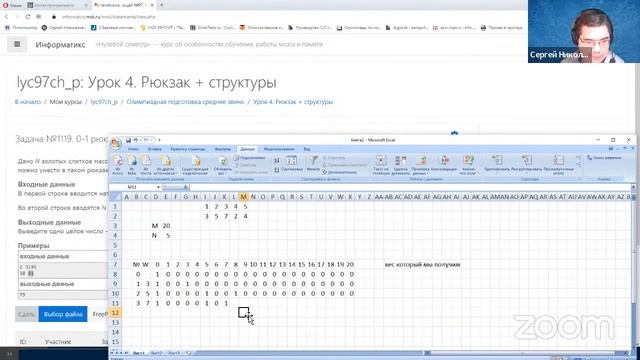This screenshot has height=360, width=640.
Task: Click the 'Информатикс' site title
Action: click(60, 44)
